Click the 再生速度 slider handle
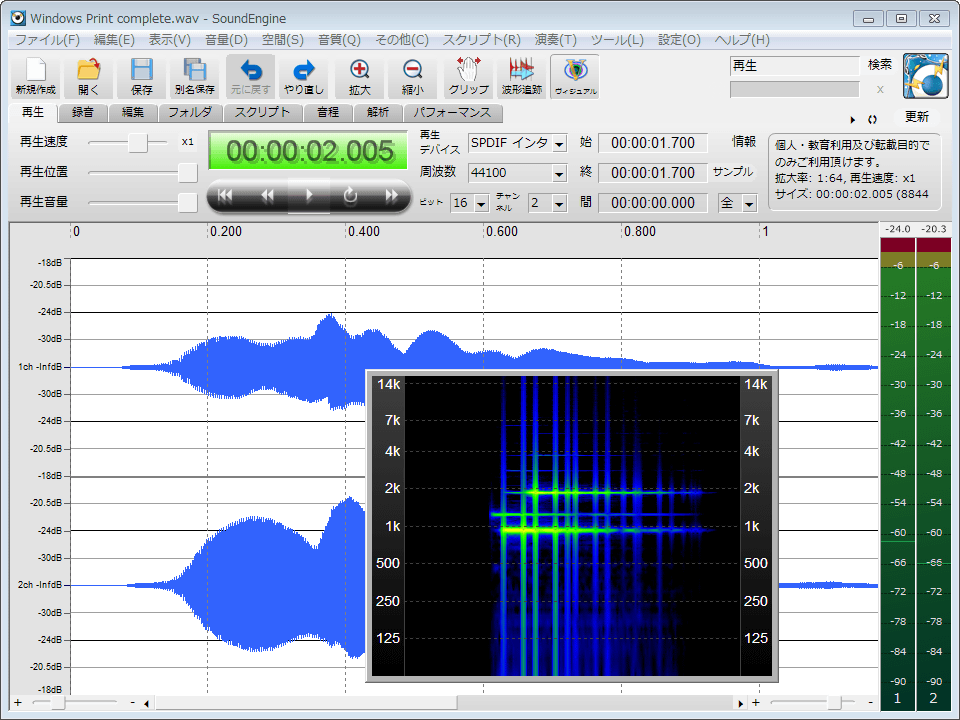 138,143
